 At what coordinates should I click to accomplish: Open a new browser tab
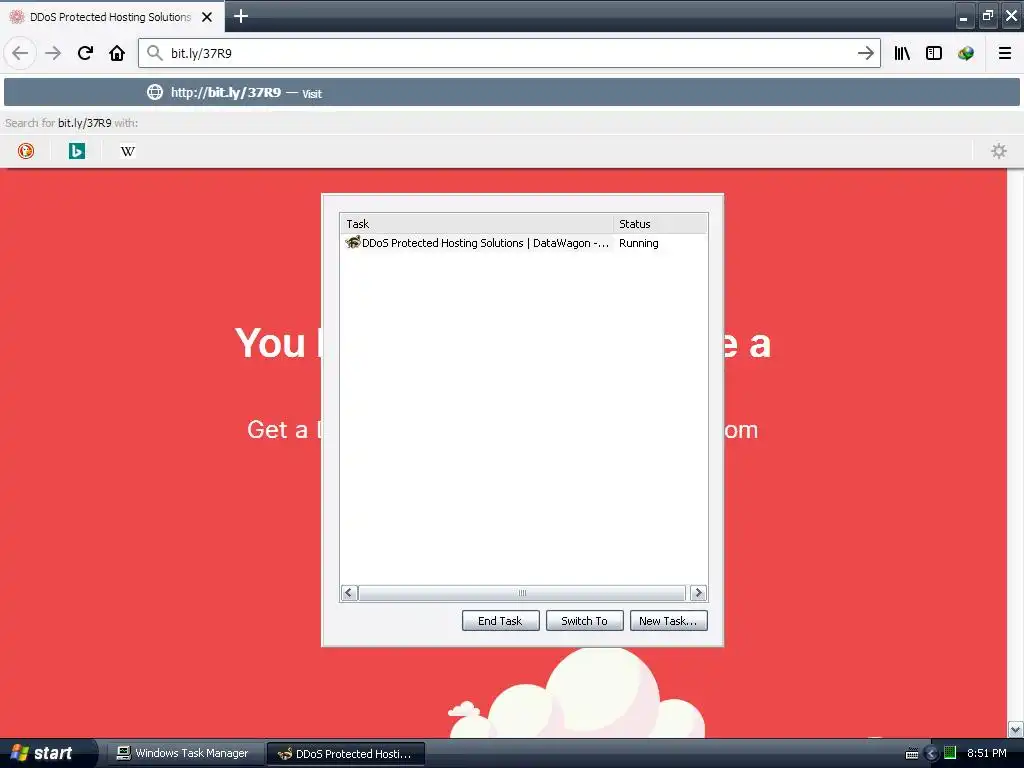pyautogui.click(x=240, y=16)
